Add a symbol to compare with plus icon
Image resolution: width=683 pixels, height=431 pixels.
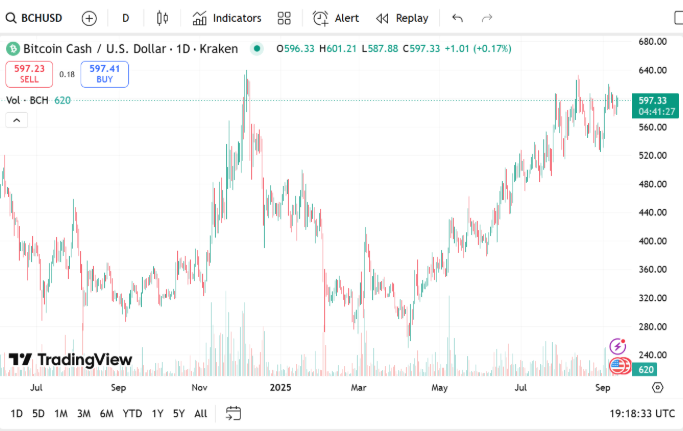click(89, 18)
